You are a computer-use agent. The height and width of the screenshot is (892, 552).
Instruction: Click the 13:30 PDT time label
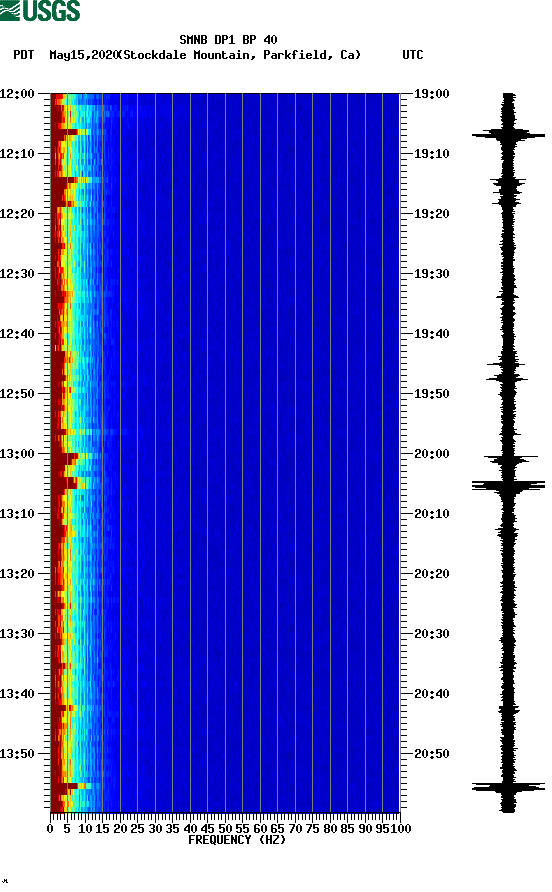[18, 634]
